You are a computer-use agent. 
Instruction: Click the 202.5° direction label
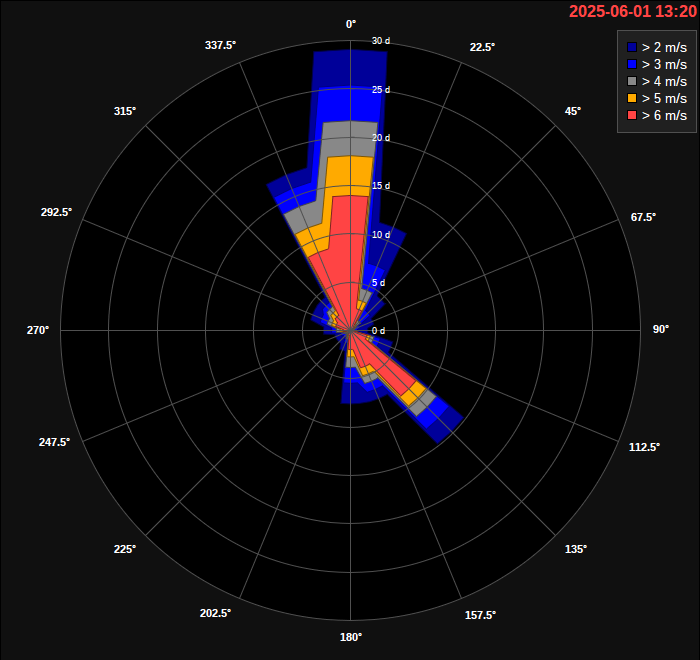point(215,614)
